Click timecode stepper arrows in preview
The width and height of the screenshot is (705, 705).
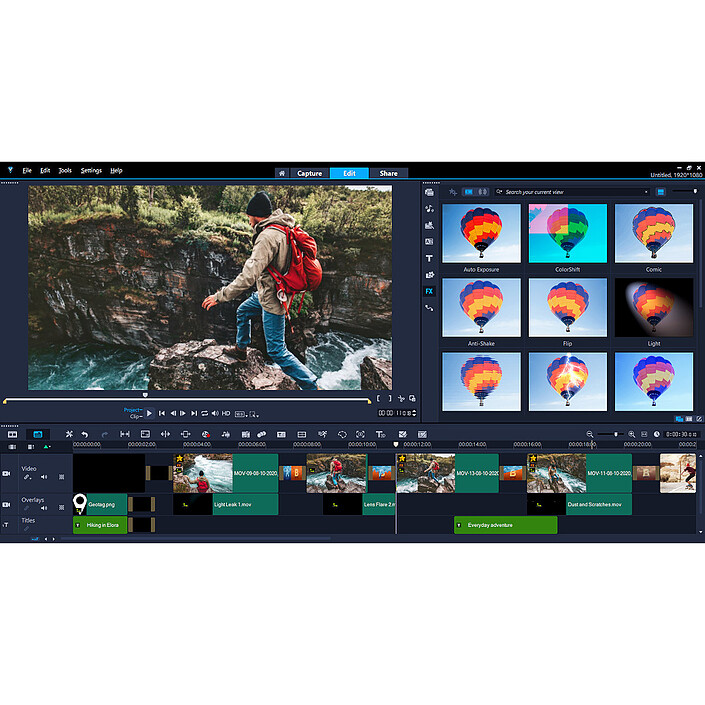(x=414, y=413)
